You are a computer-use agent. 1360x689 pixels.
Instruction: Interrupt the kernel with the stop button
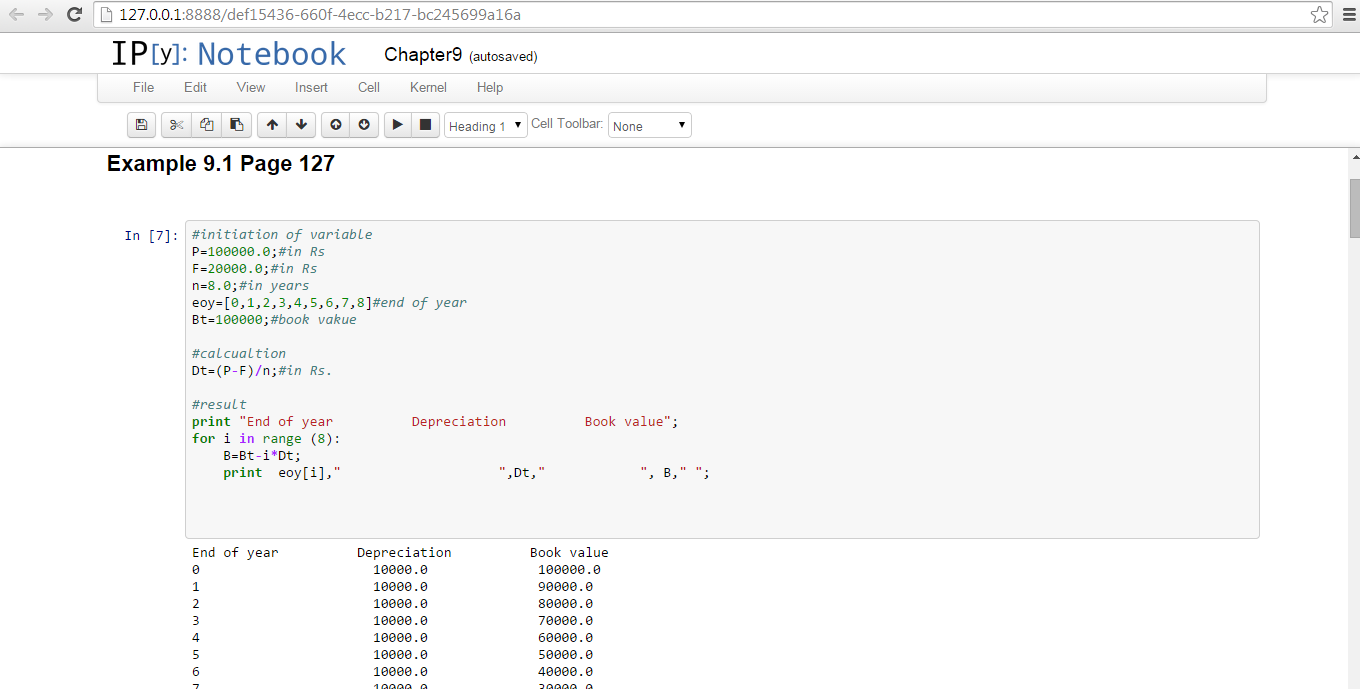point(425,125)
